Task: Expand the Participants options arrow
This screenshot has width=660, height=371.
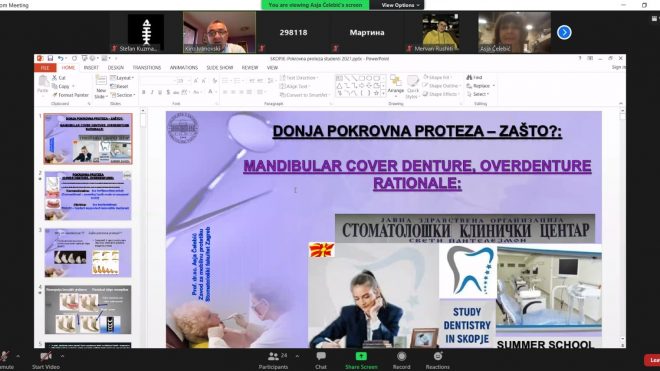Action: tap(298, 356)
